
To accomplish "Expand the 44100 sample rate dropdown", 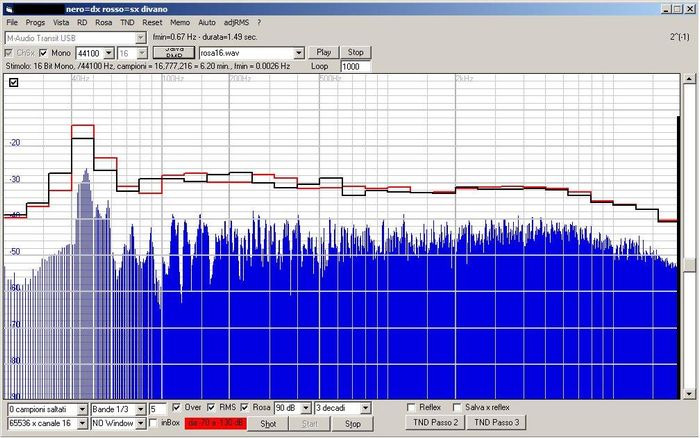I will coord(109,53).
